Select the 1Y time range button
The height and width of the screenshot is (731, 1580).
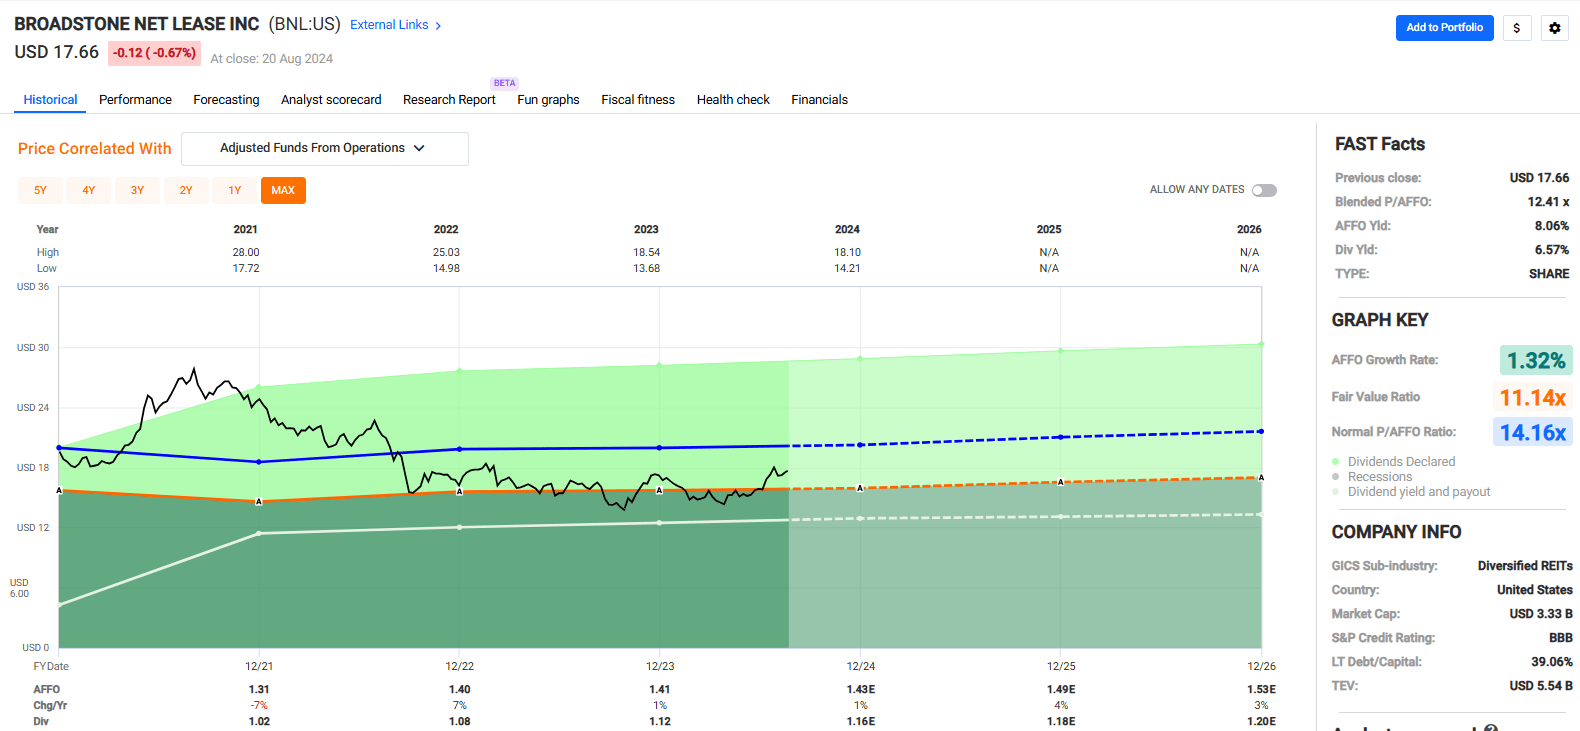click(235, 190)
